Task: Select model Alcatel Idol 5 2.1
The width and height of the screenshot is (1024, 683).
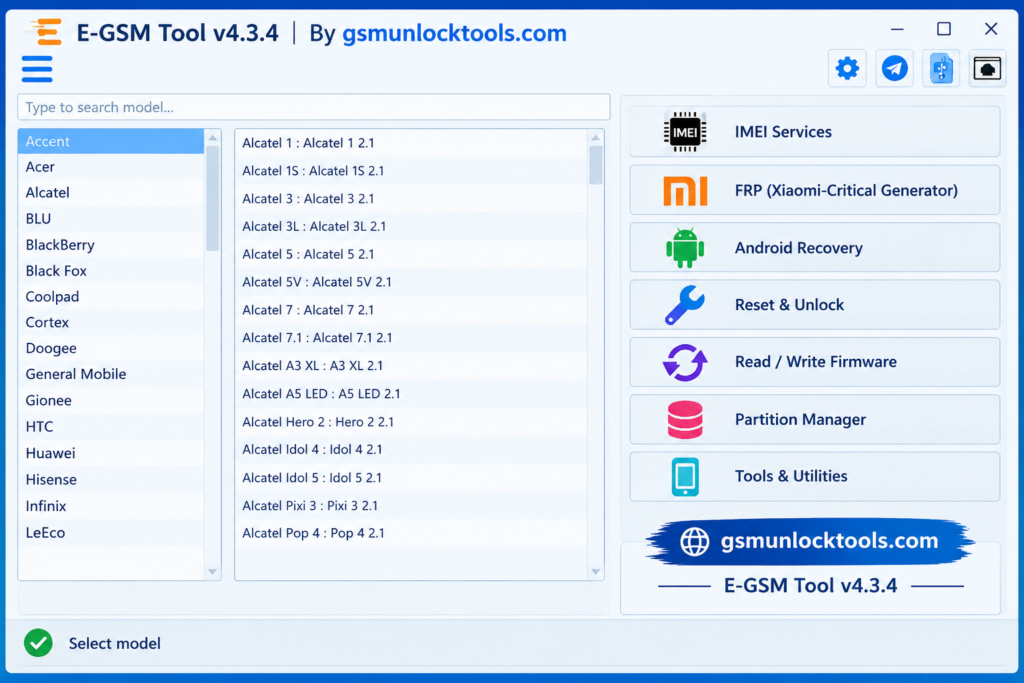Action: (411, 477)
